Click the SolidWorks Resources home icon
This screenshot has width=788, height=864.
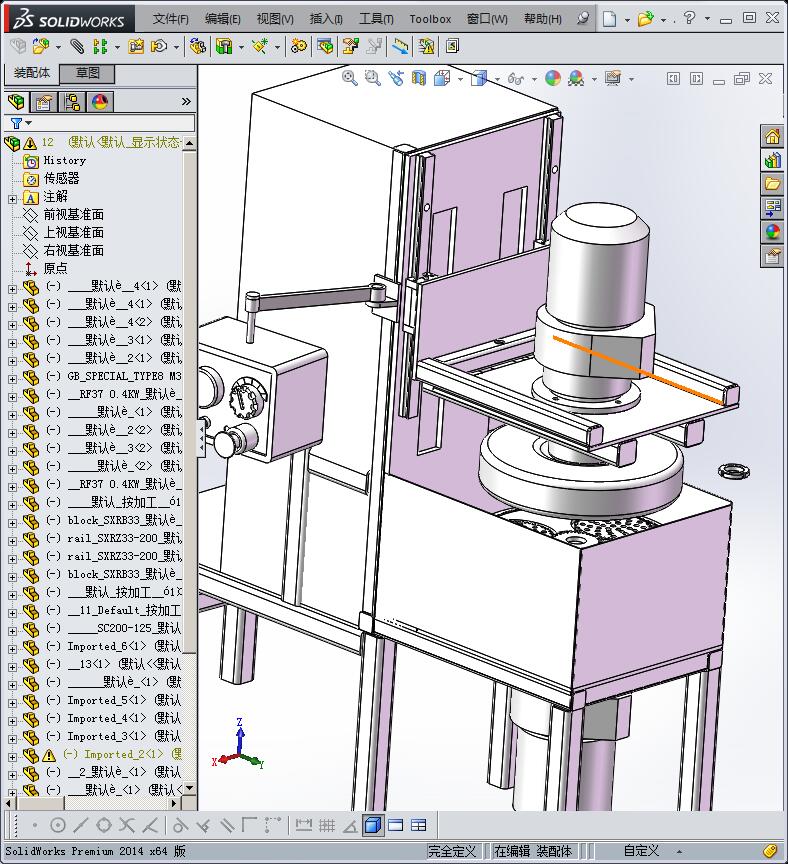click(x=773, y=136)
